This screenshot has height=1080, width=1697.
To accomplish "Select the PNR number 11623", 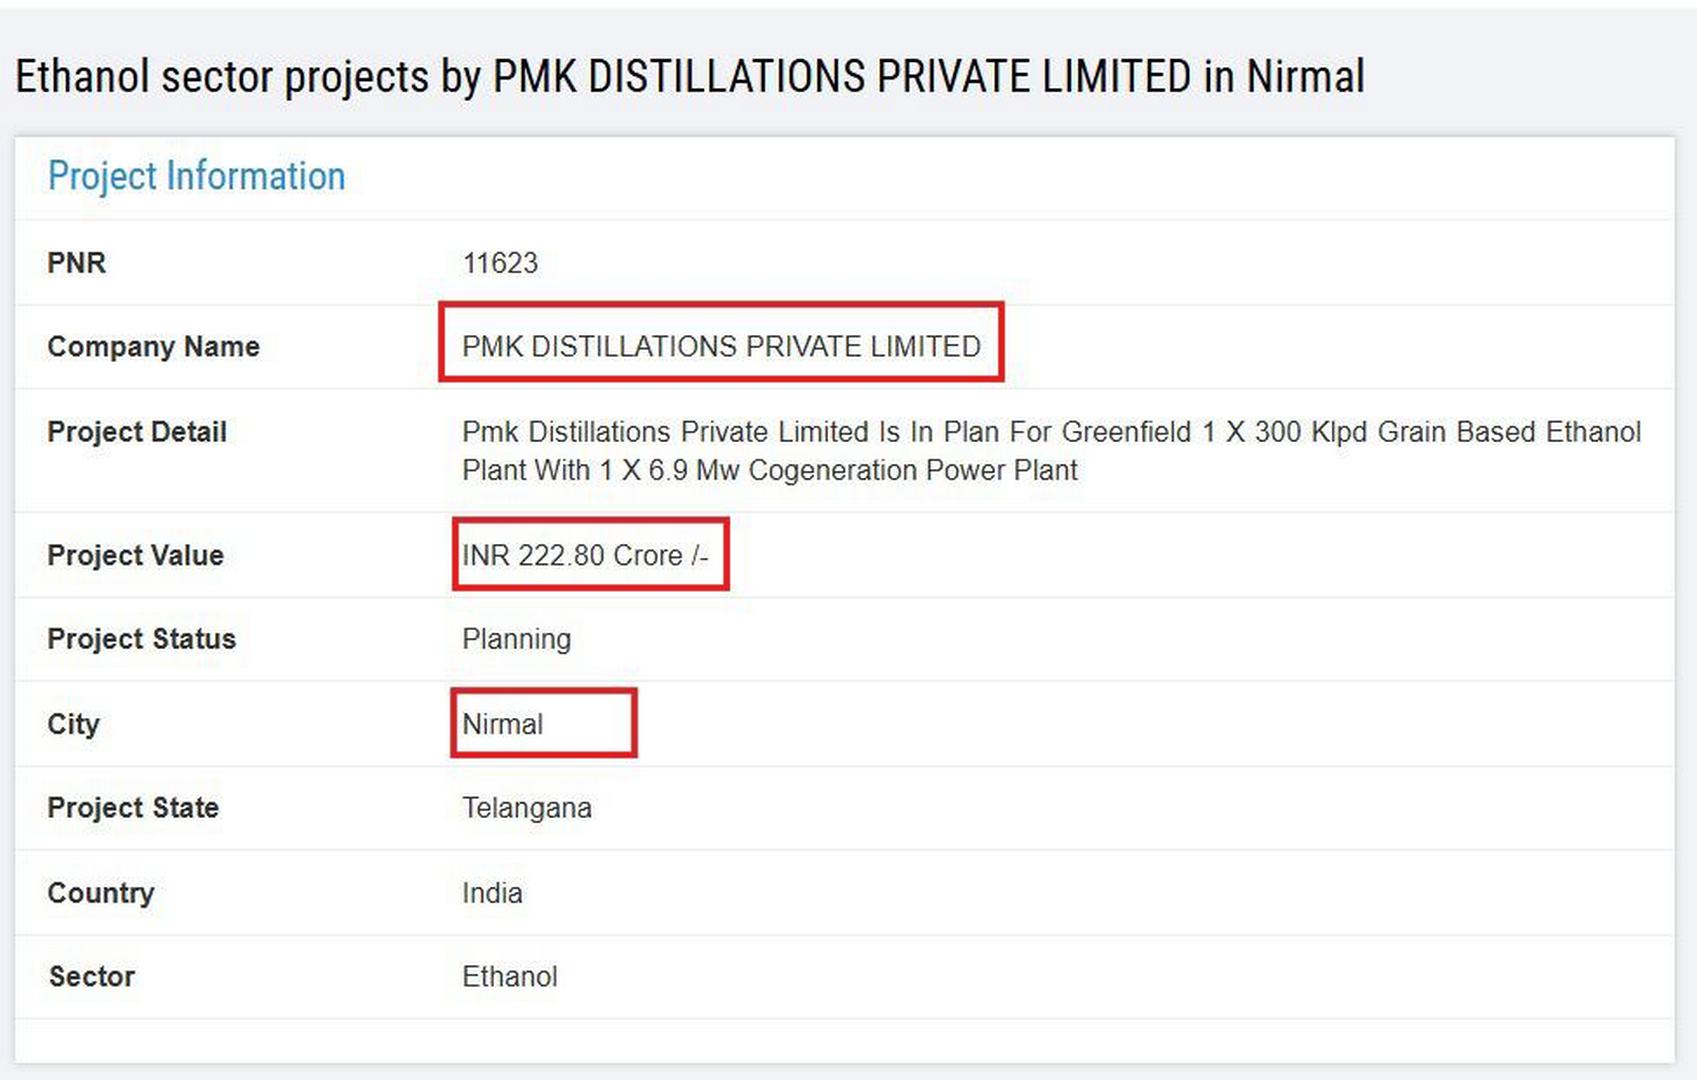I will tap(500, 263).
